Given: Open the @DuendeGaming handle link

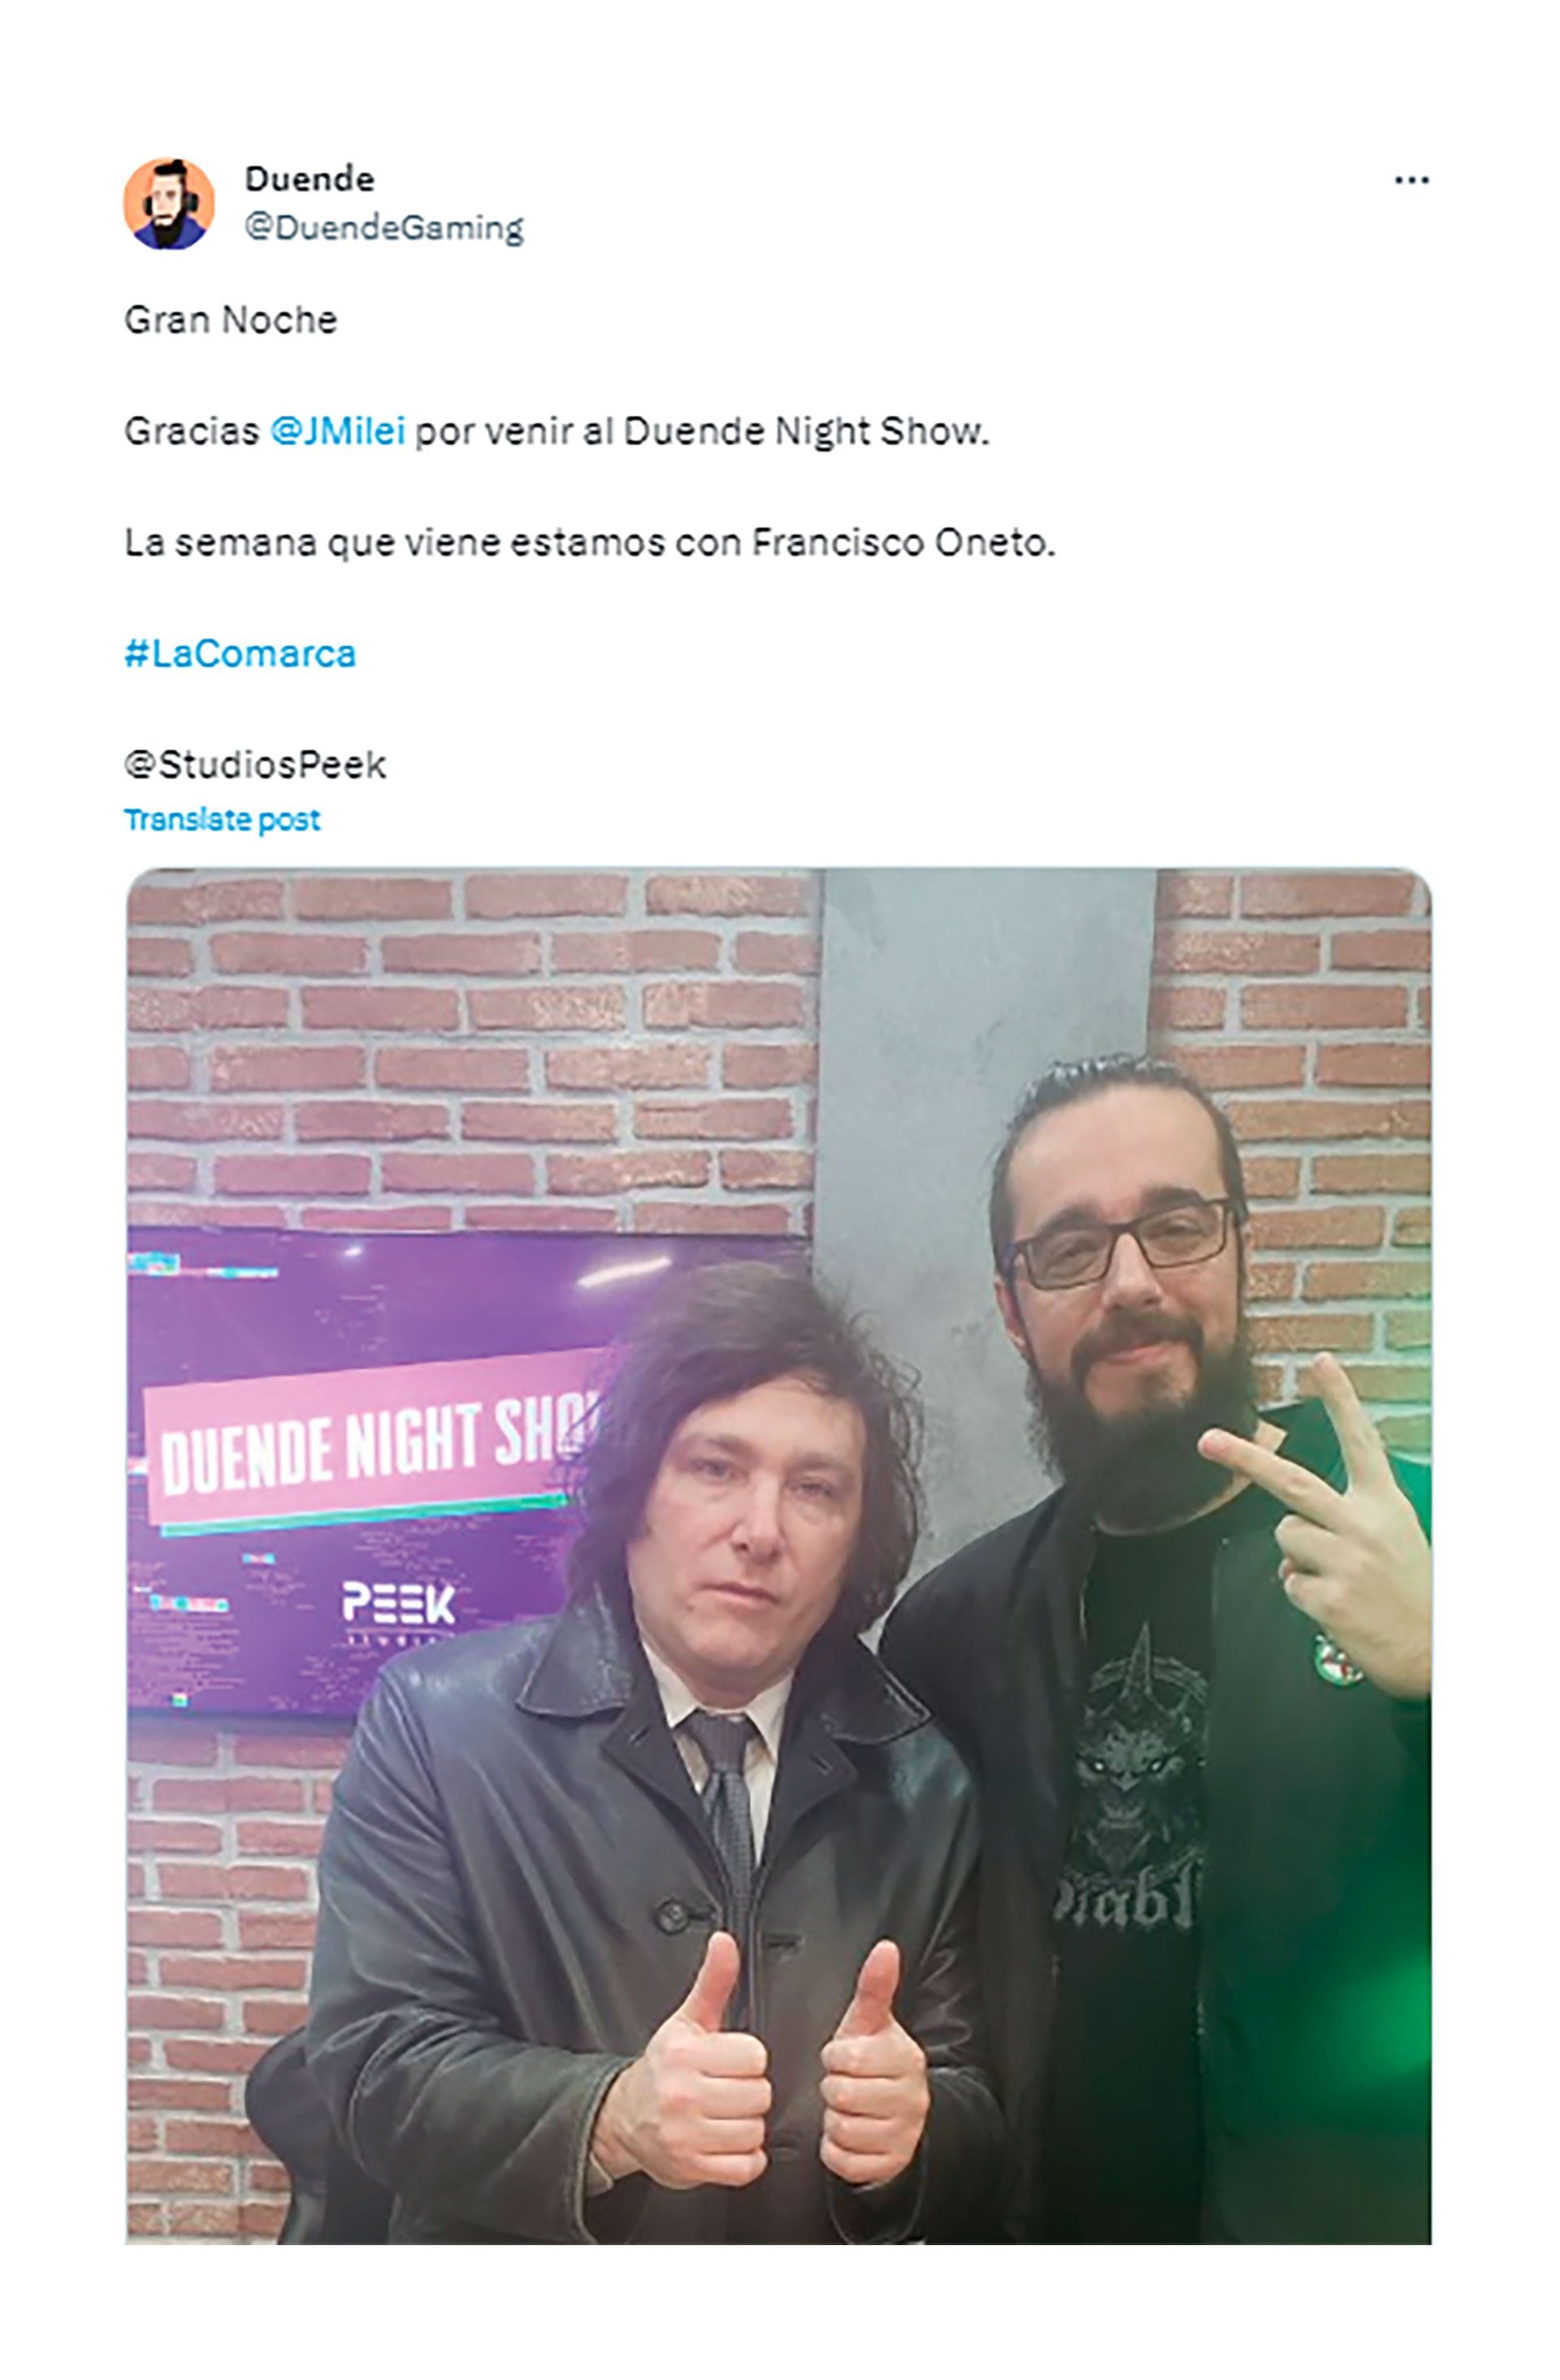Looking at the screenshot, I should tap(384, 228).
